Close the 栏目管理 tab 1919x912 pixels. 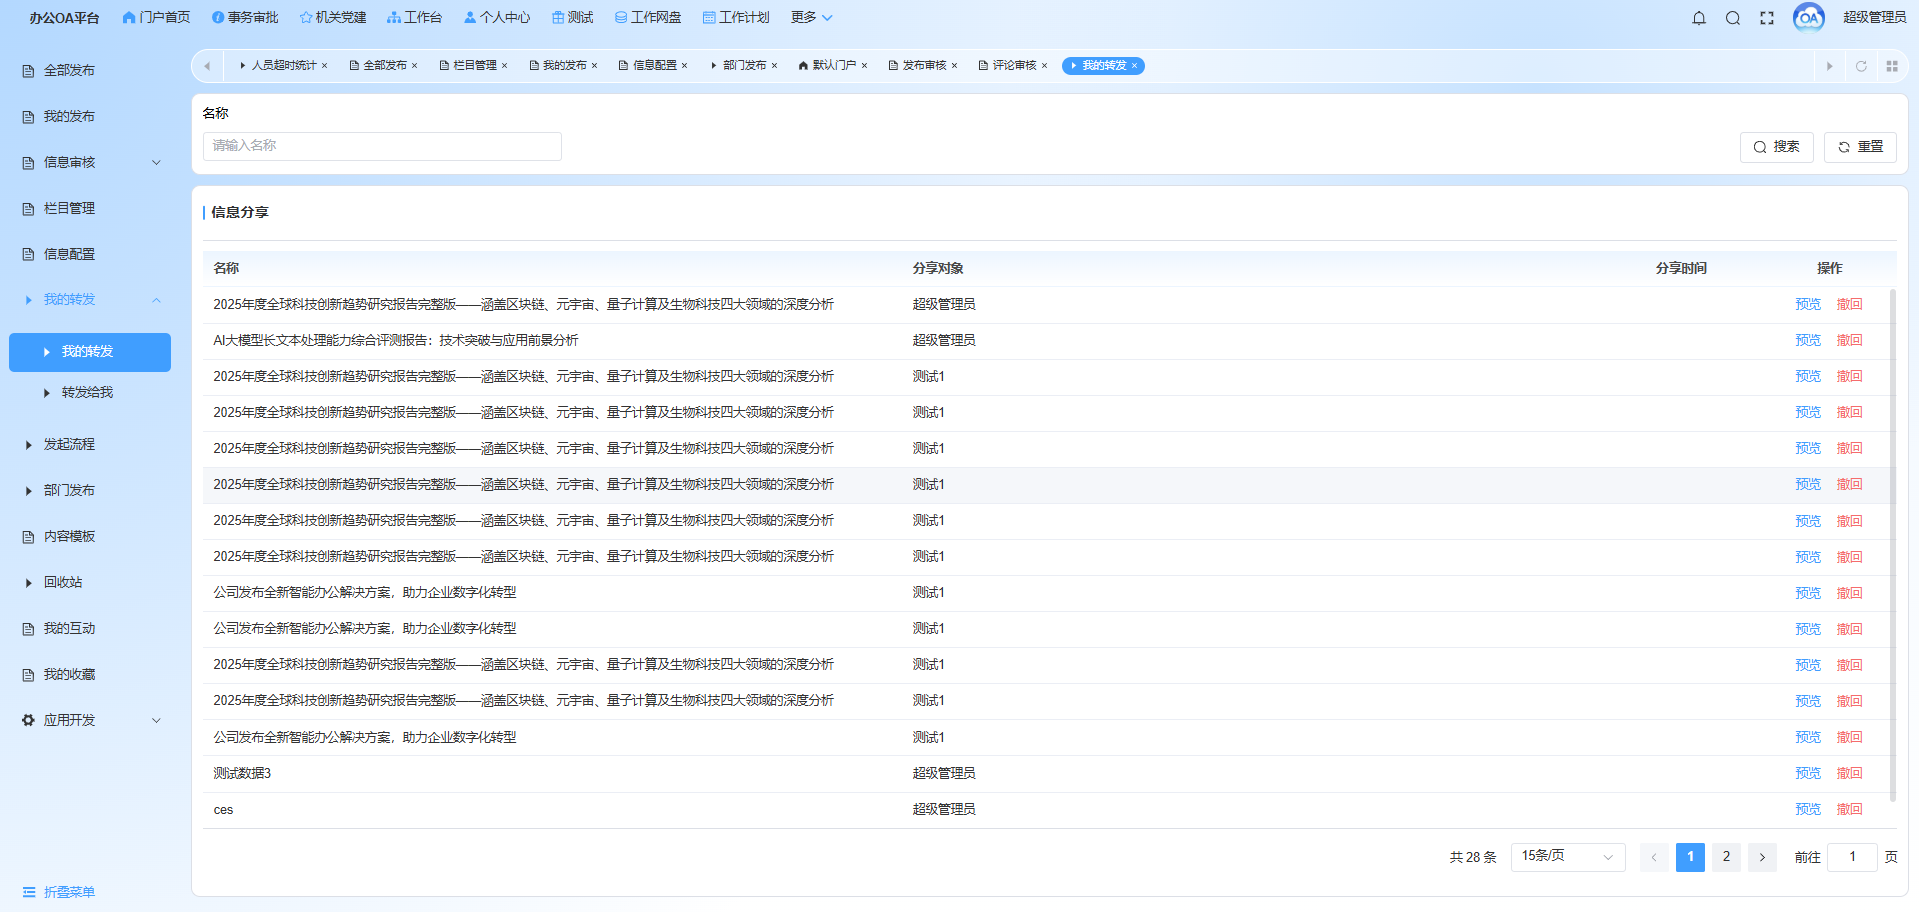click(504, 66)
